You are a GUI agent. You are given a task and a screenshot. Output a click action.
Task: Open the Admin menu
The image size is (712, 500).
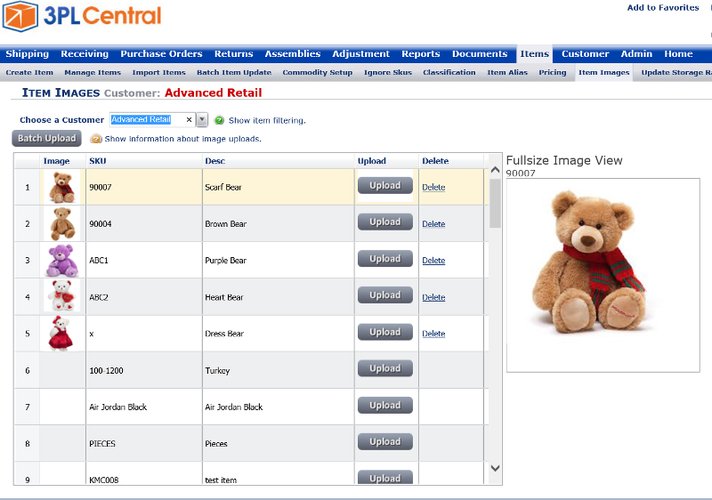tap(636, 54)
